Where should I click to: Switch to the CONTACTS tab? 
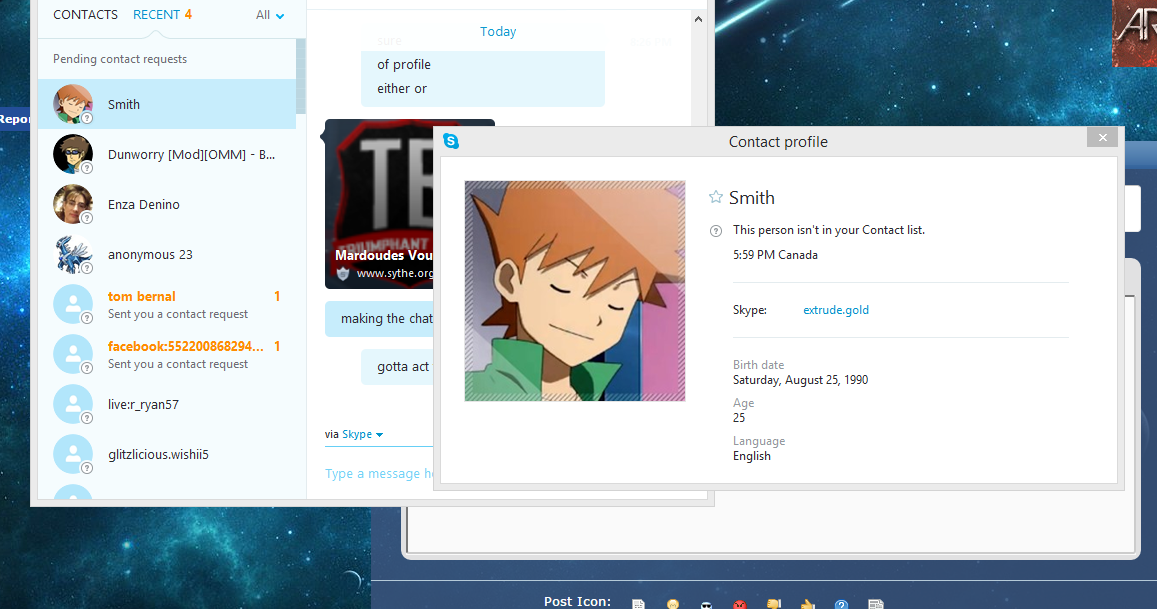point(85,15)
